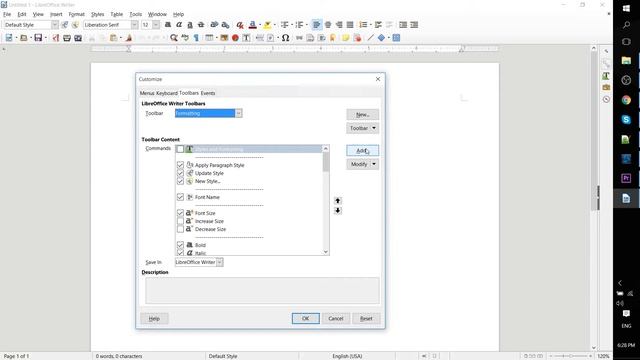Enable the Increase Size command checkbox
The width and height of the screenshot is (640, 360).
click(x=180, y=221)
